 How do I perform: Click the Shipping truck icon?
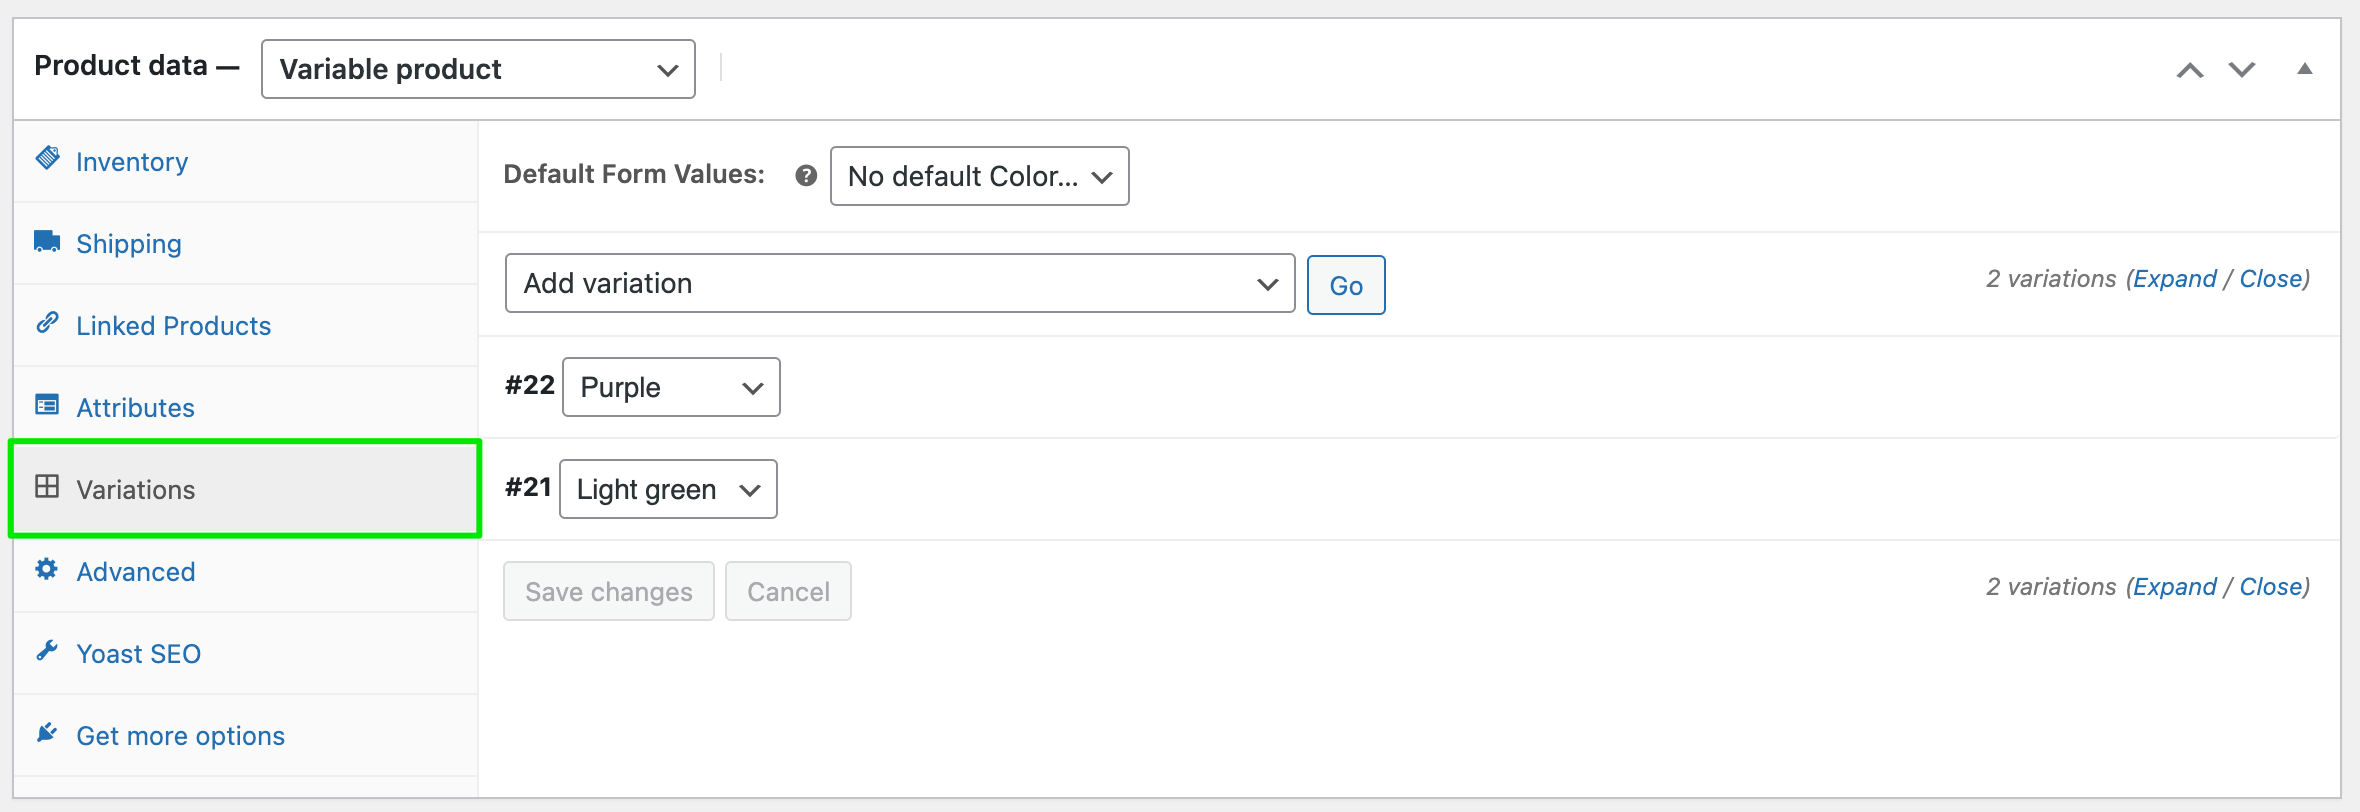pos(47,240)
